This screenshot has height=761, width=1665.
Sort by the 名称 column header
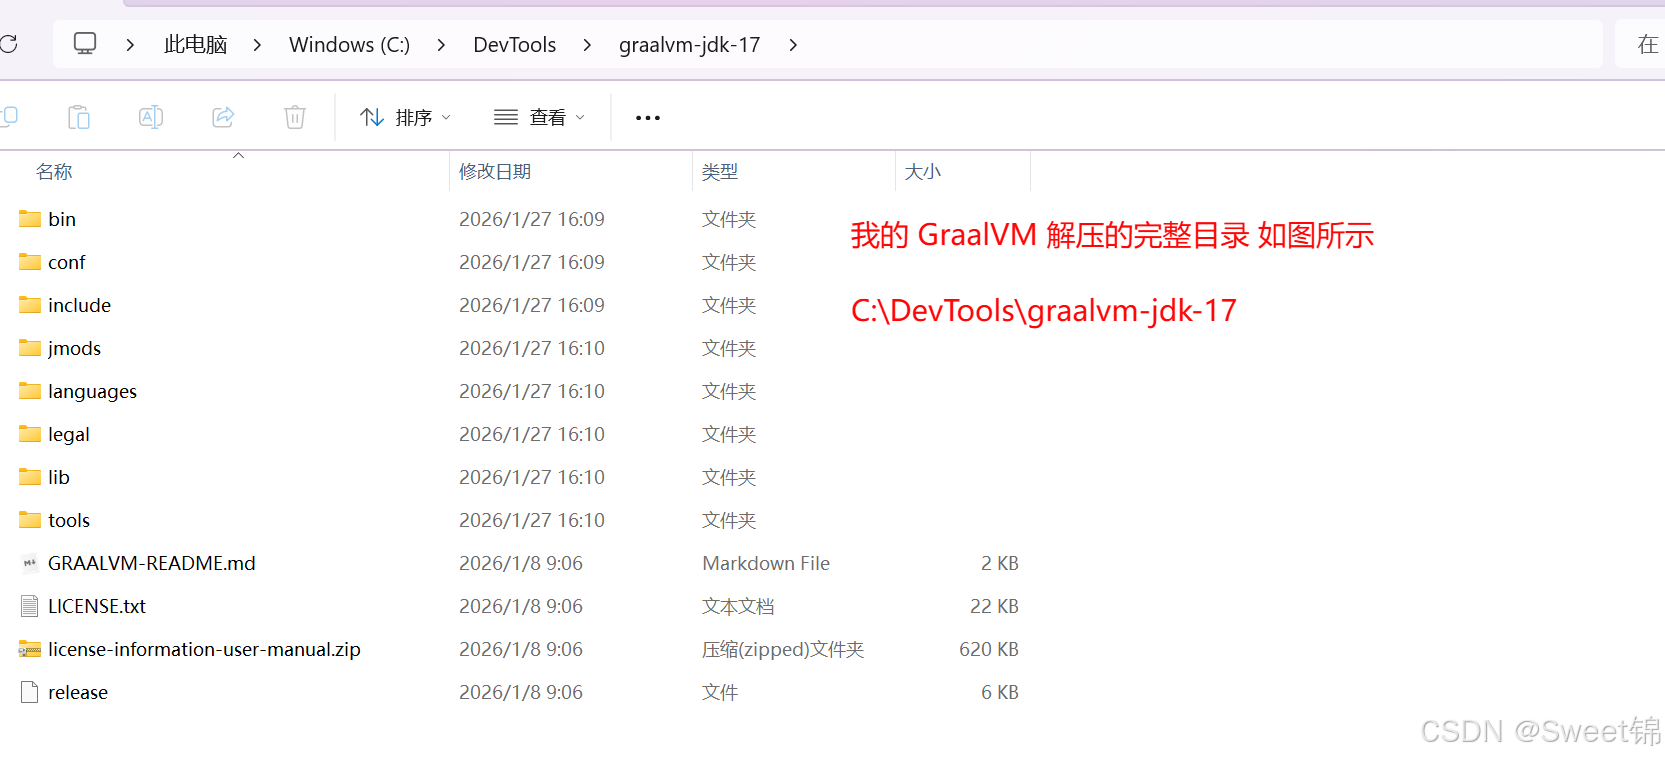[54, 172]
